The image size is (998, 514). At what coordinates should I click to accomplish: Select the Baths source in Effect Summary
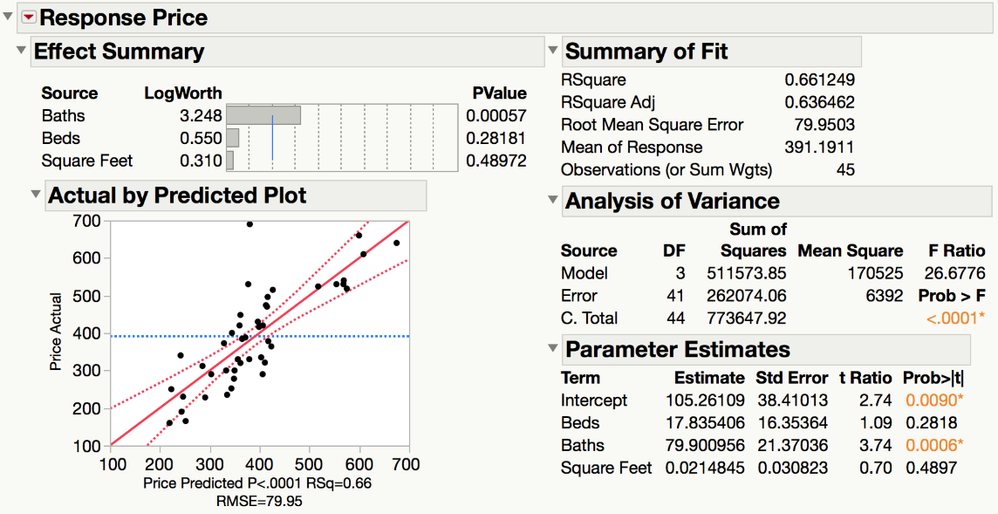coord(62,115)
